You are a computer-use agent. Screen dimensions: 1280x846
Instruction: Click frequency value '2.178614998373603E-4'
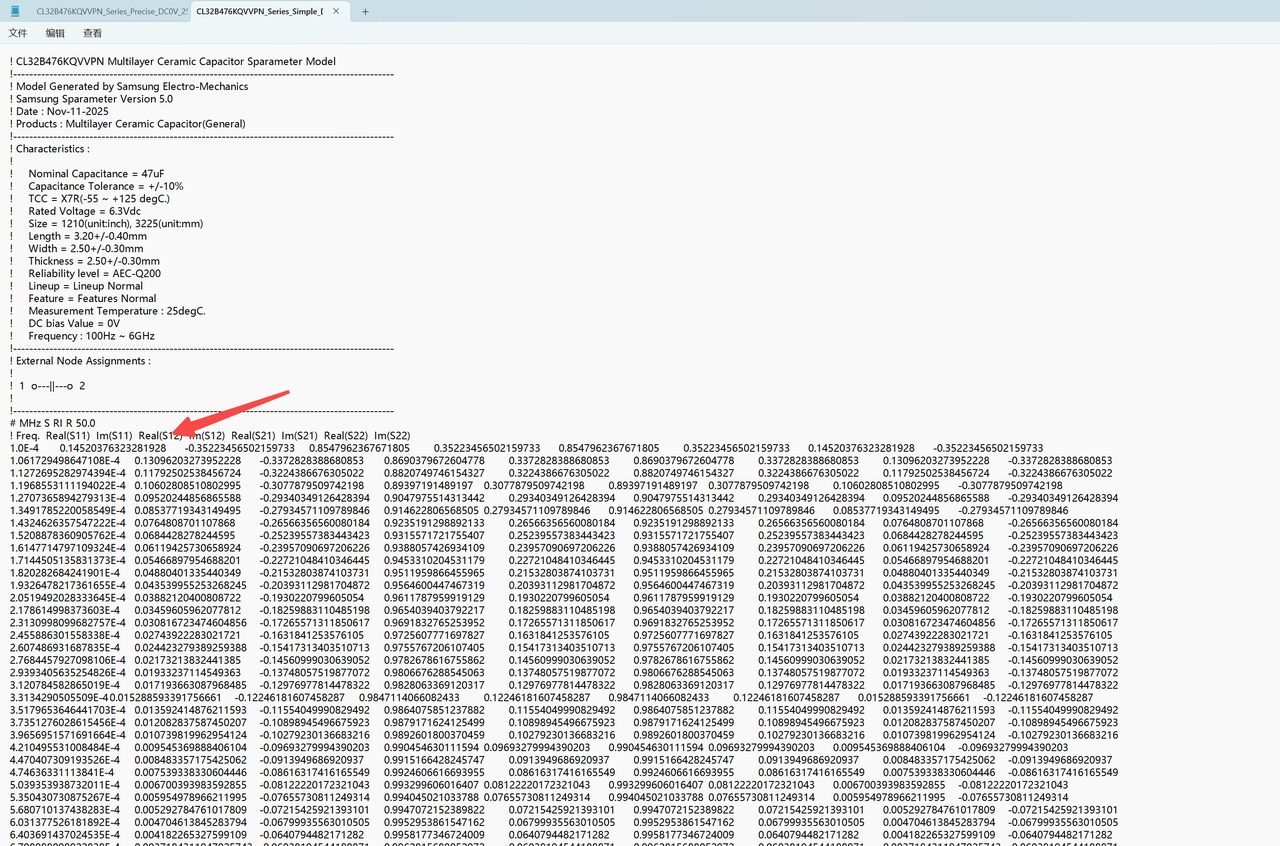66,611
